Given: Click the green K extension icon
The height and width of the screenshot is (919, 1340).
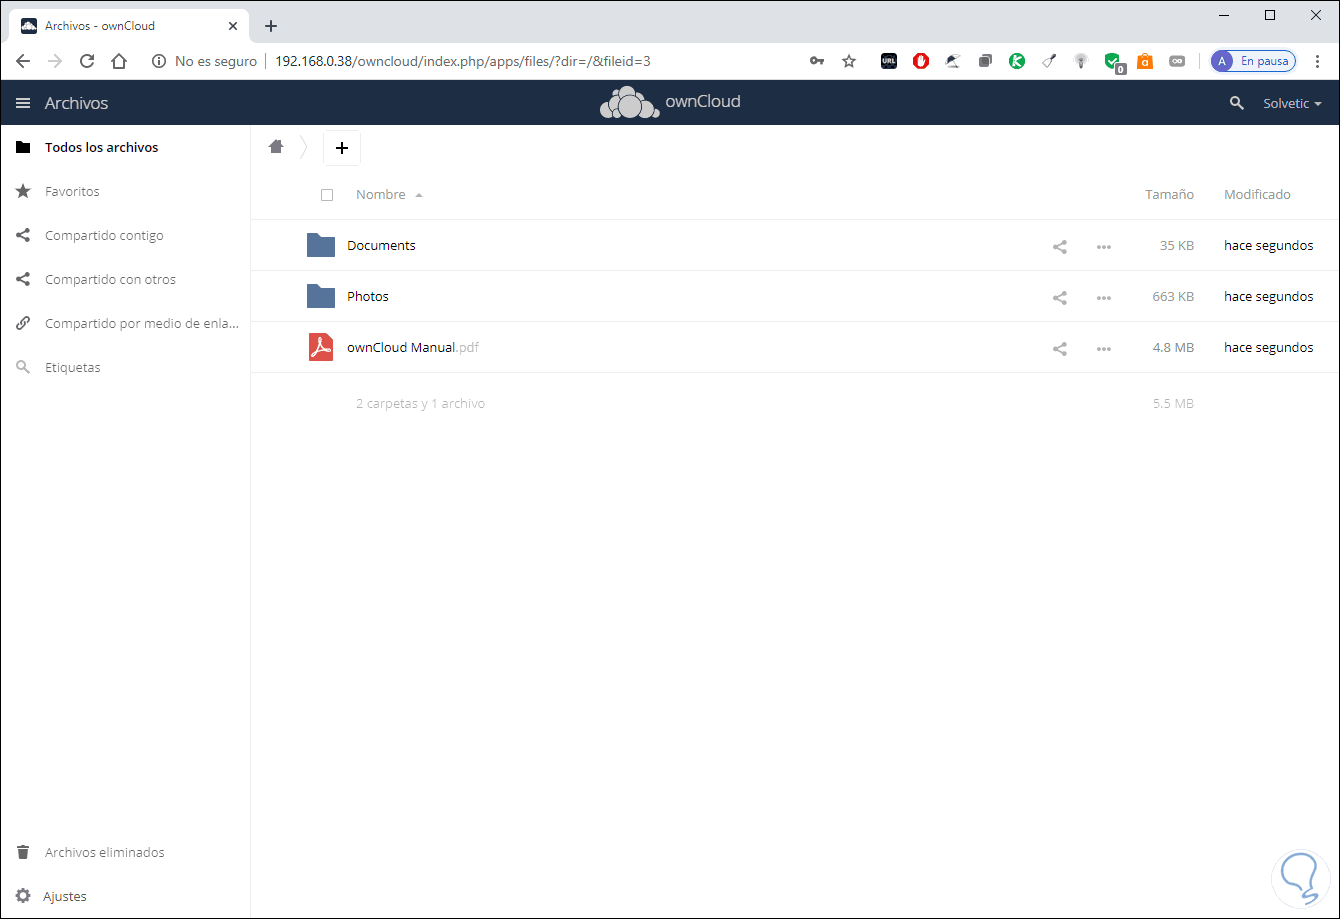Looking at the screenshot, I should click(1017, 61).
